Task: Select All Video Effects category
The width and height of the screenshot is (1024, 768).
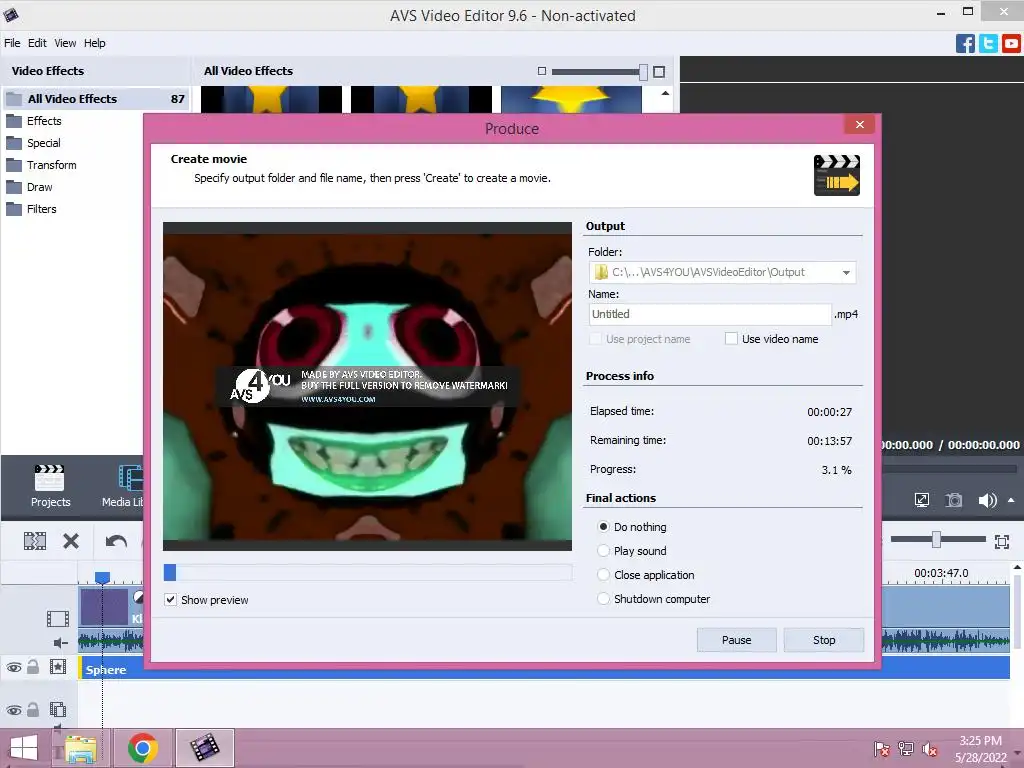Action: (x=96, y=99)
